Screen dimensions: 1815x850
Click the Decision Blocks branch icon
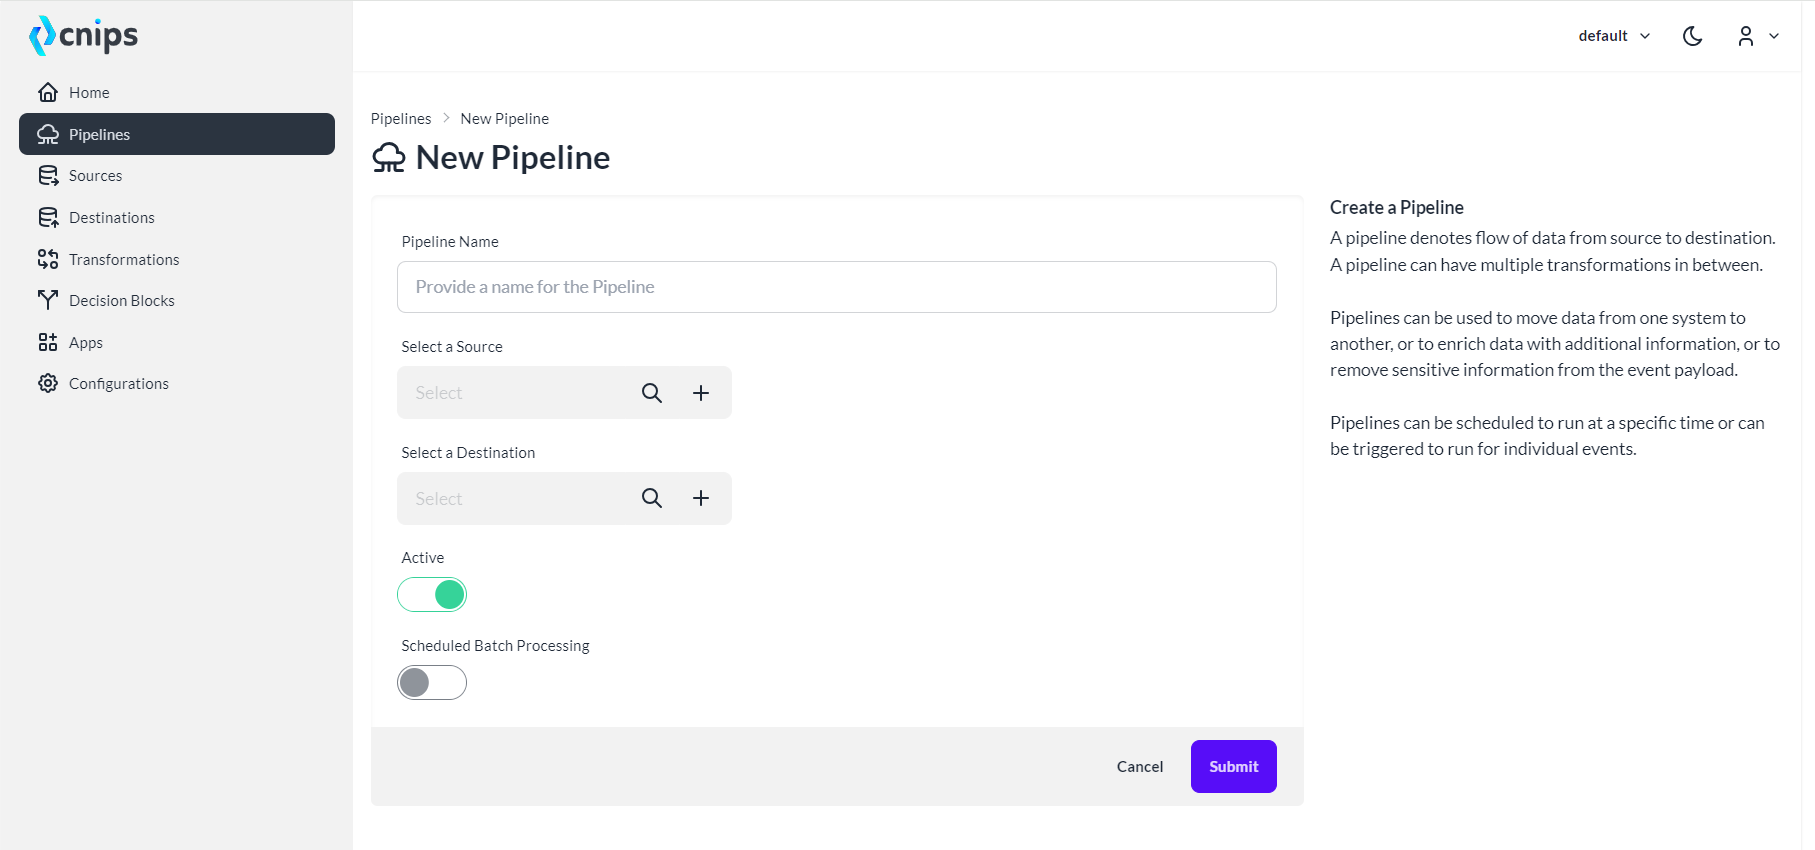[48, 300]
